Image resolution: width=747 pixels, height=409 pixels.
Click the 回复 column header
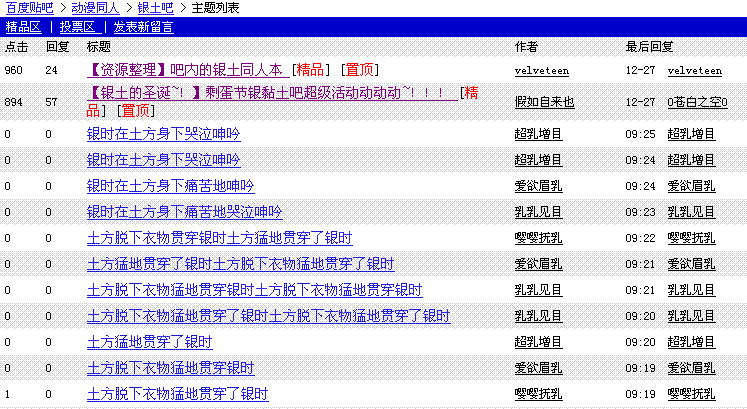click(58, 47)
